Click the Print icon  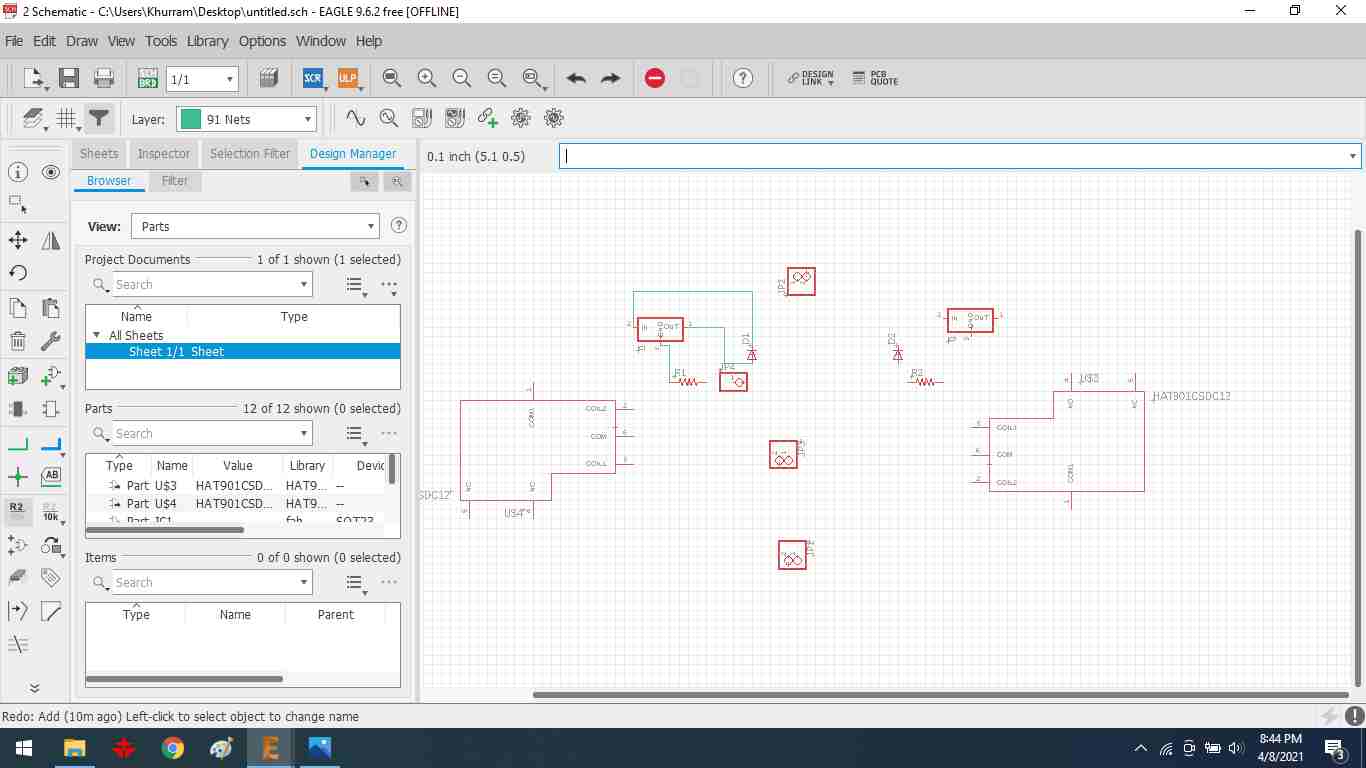(103, 78)
